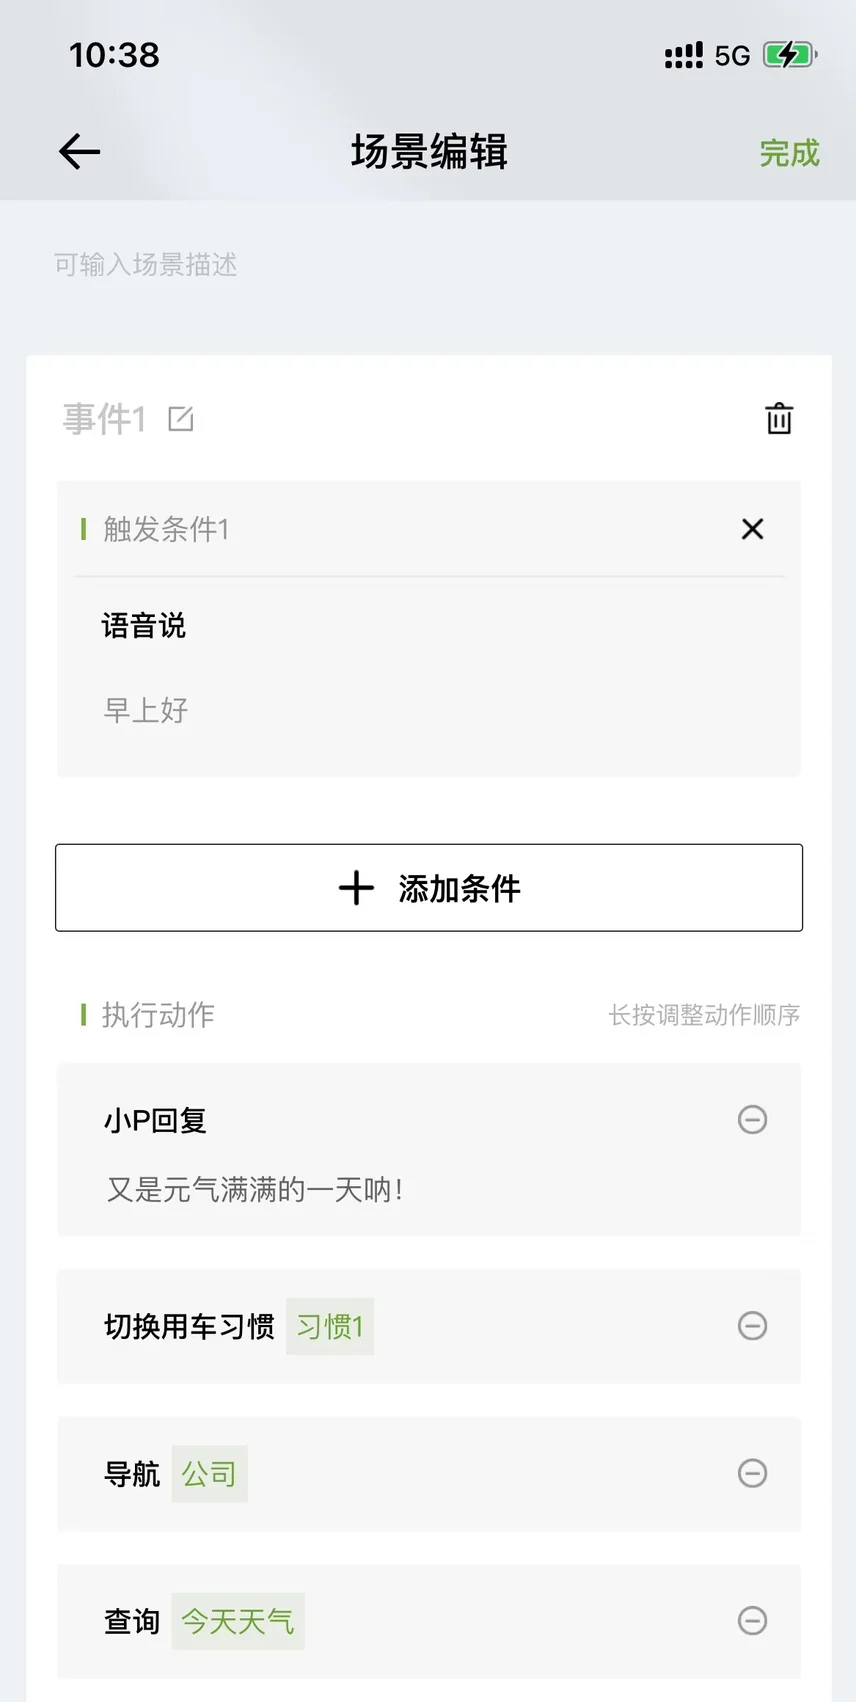This screenshot has height=1702, width=856.
Task: Delete 事件1 using the trash icon
Action: coord(779,419)
